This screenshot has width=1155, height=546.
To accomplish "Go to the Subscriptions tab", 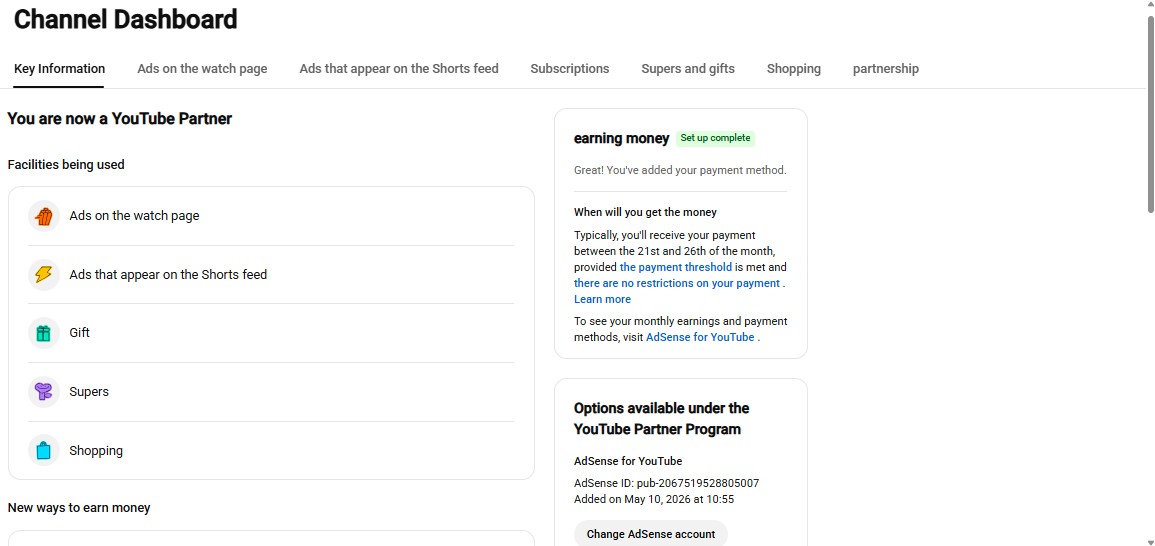I will pyautogui.click(x=569, y=69).
